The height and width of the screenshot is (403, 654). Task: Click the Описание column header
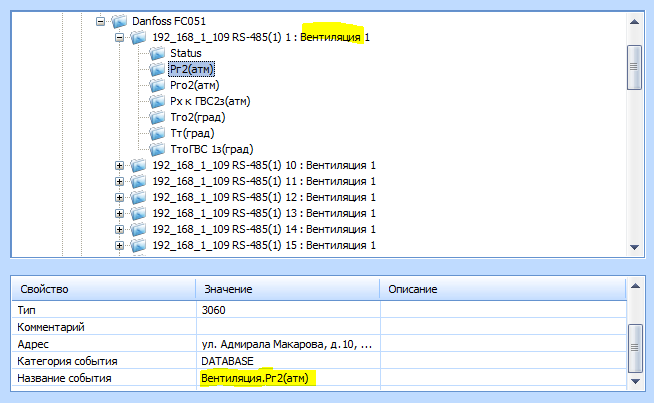coord(500,289)
